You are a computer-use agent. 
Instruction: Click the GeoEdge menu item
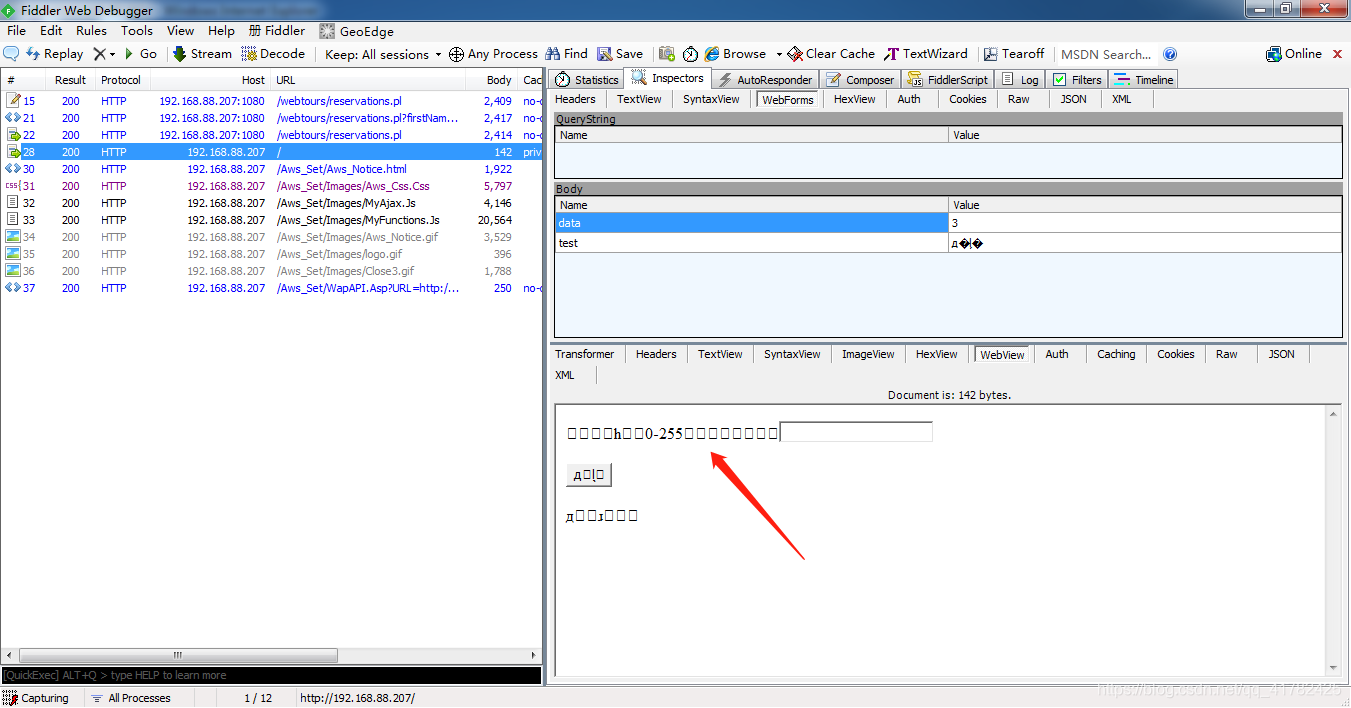[357, 31]
